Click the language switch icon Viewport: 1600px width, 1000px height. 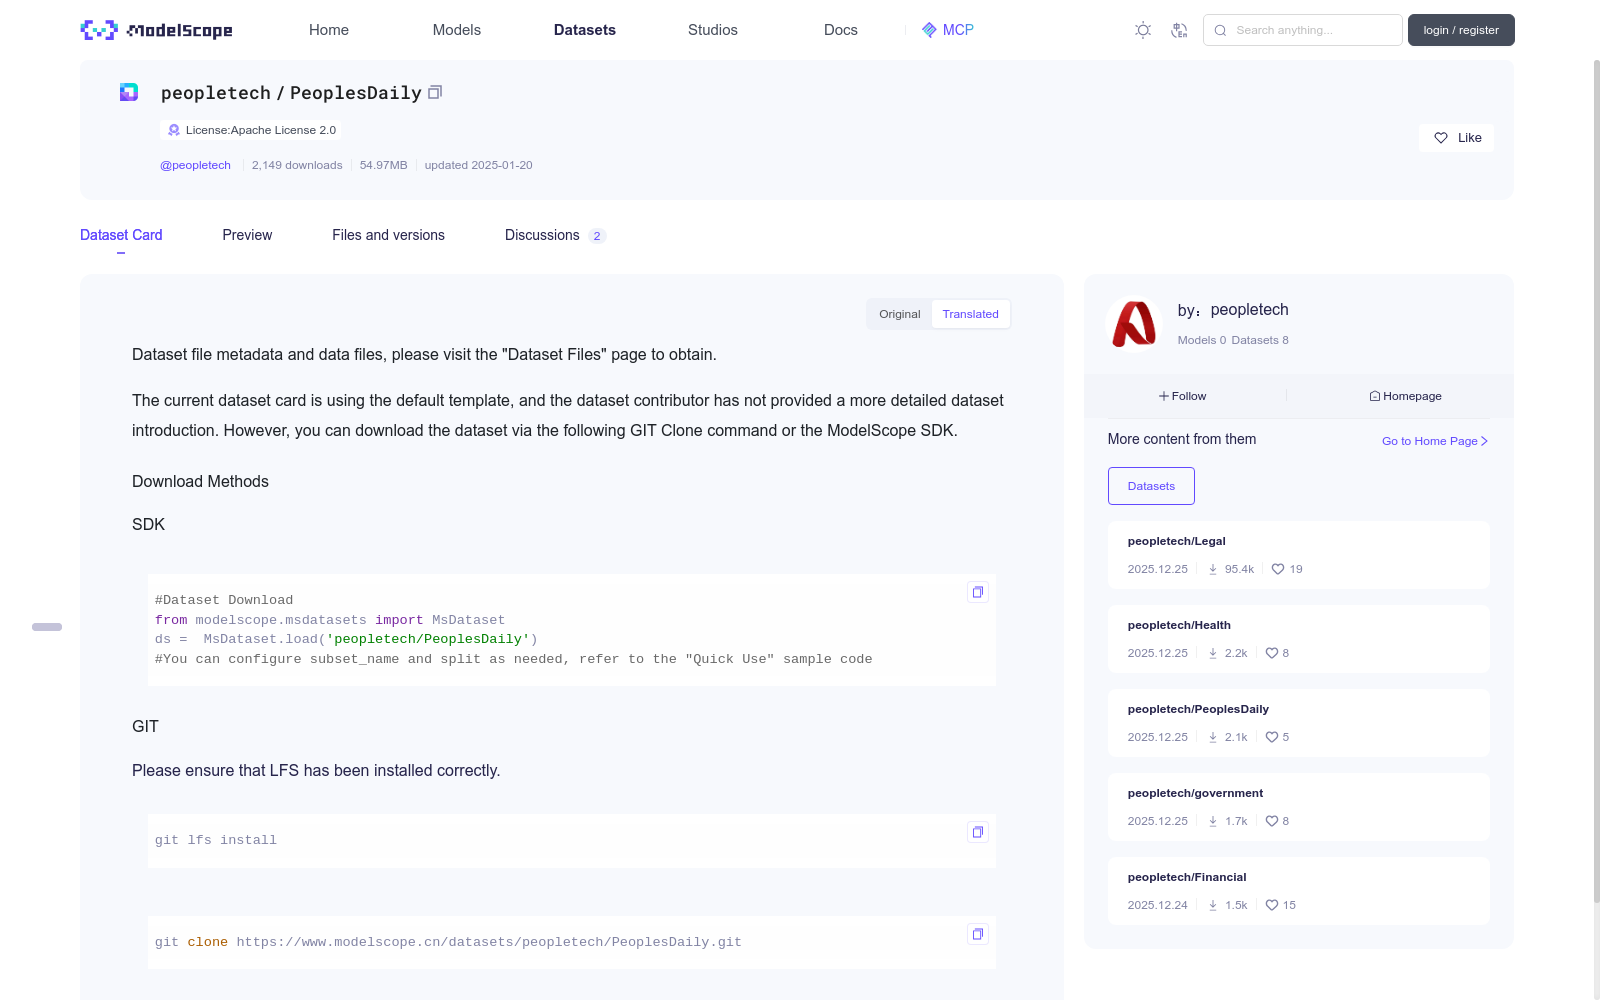[1179, 30]
